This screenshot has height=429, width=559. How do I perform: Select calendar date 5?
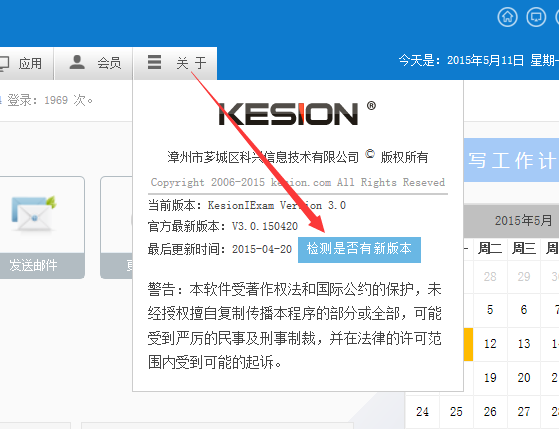click(490, 310)
